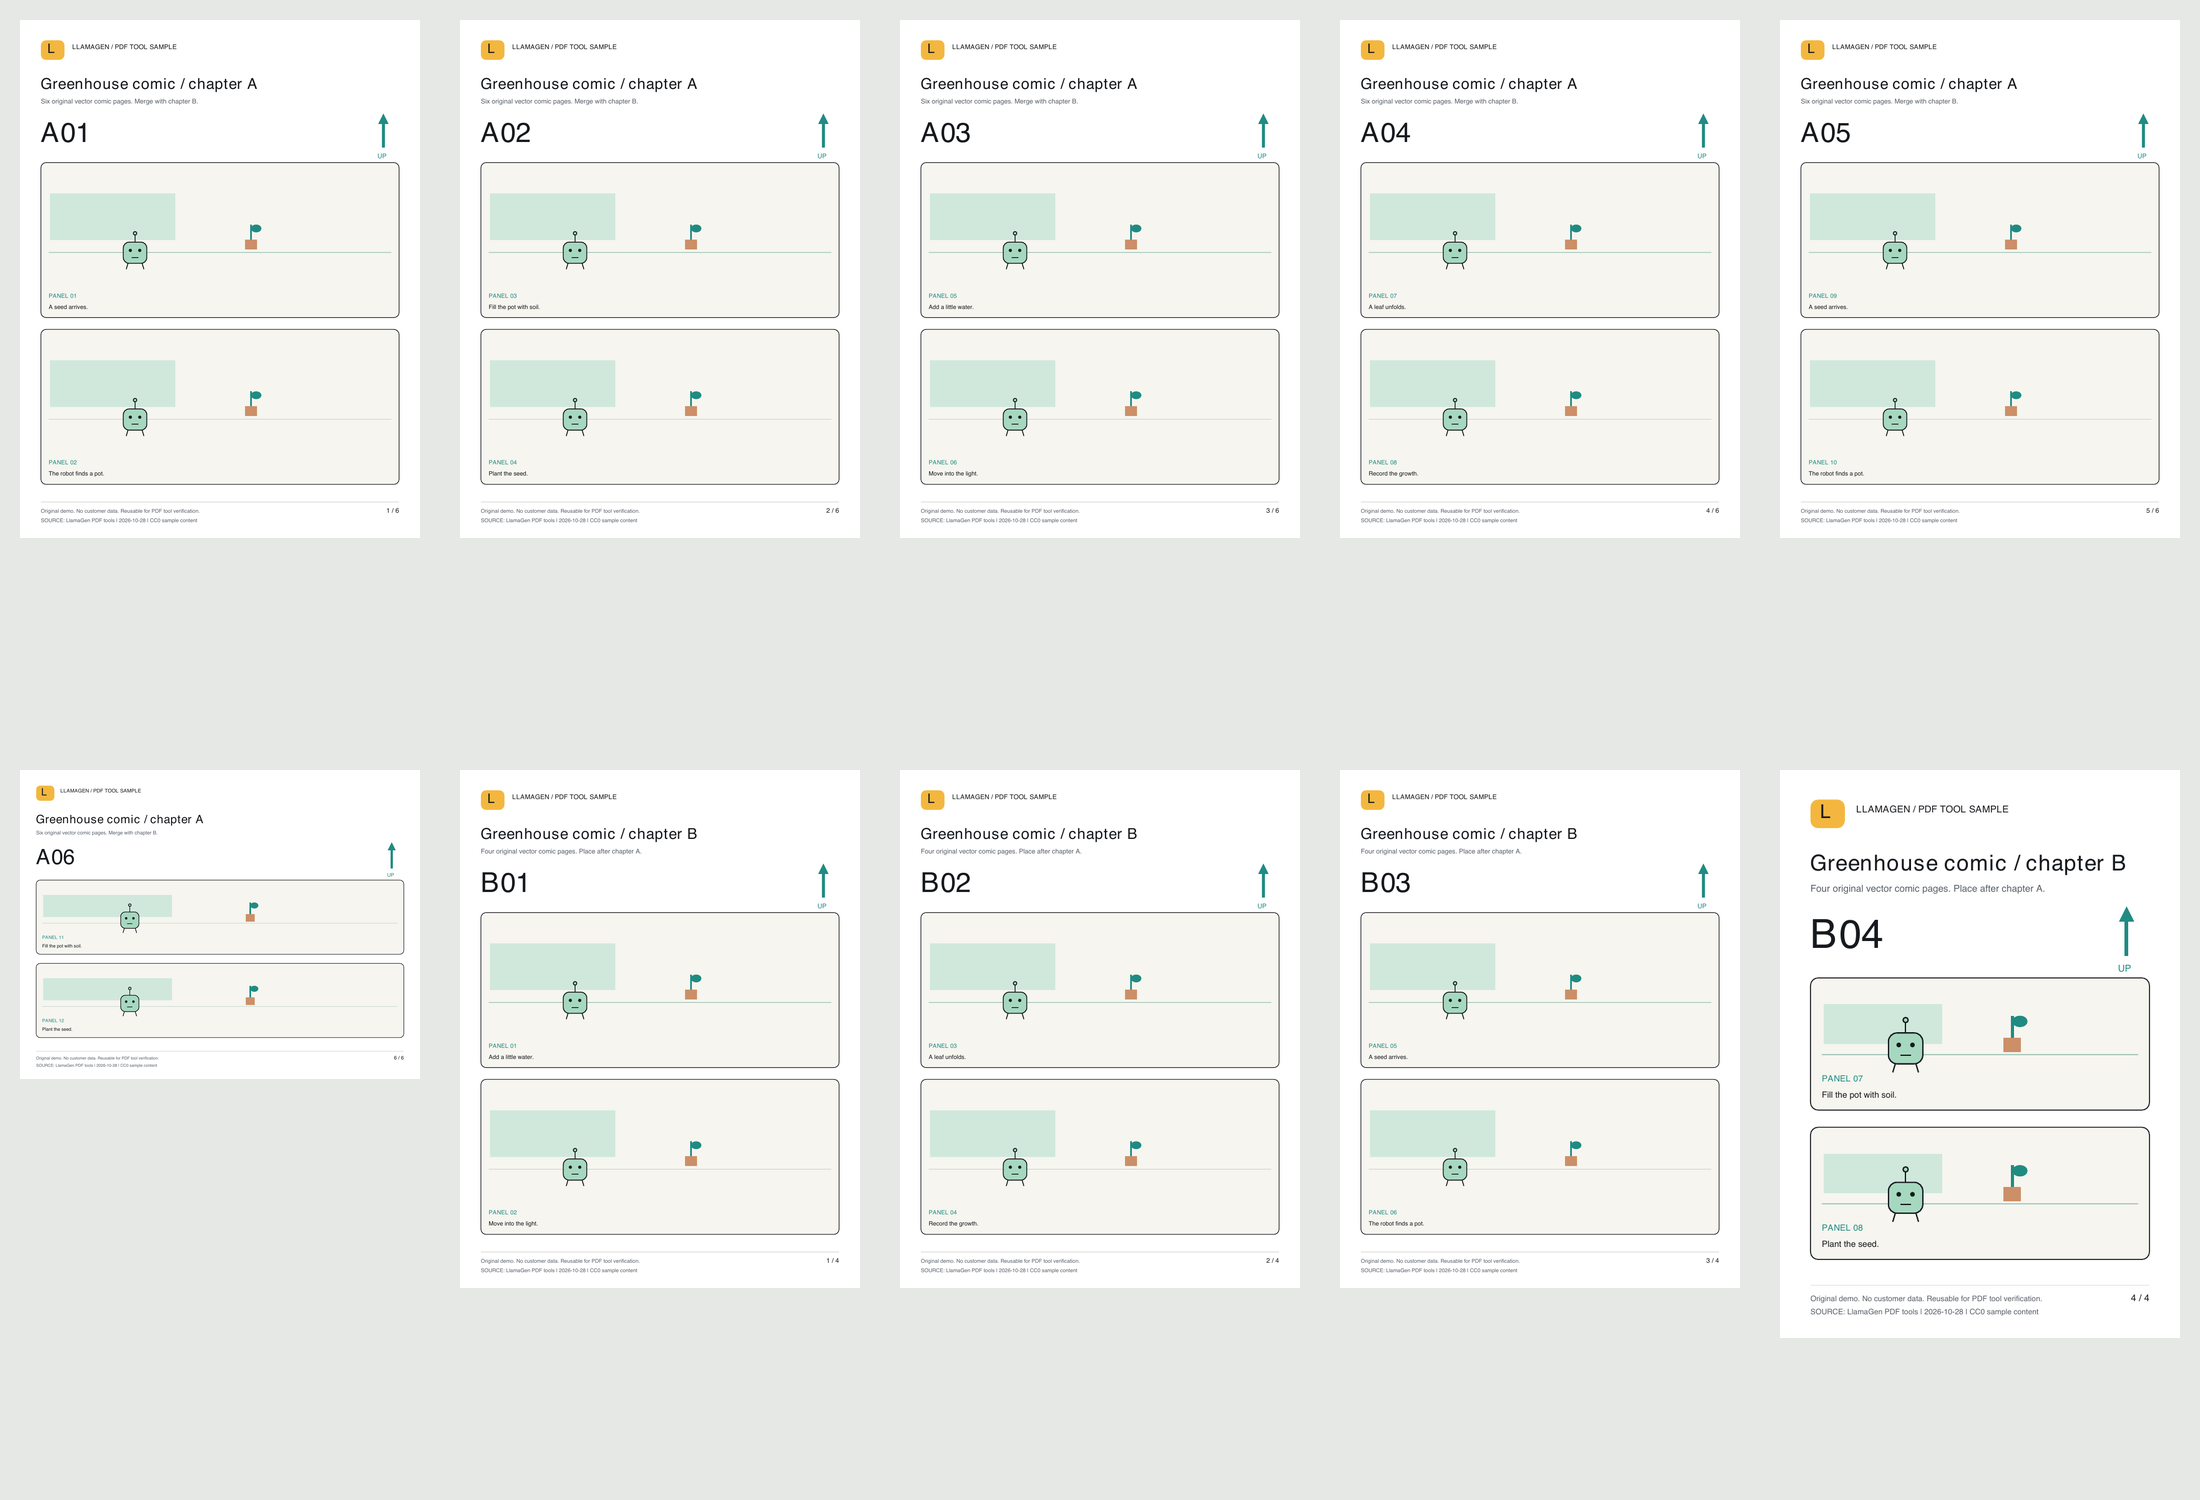Click the UP arrow on page A05
The image size is (2200, 1500).
coord(2143,133)
